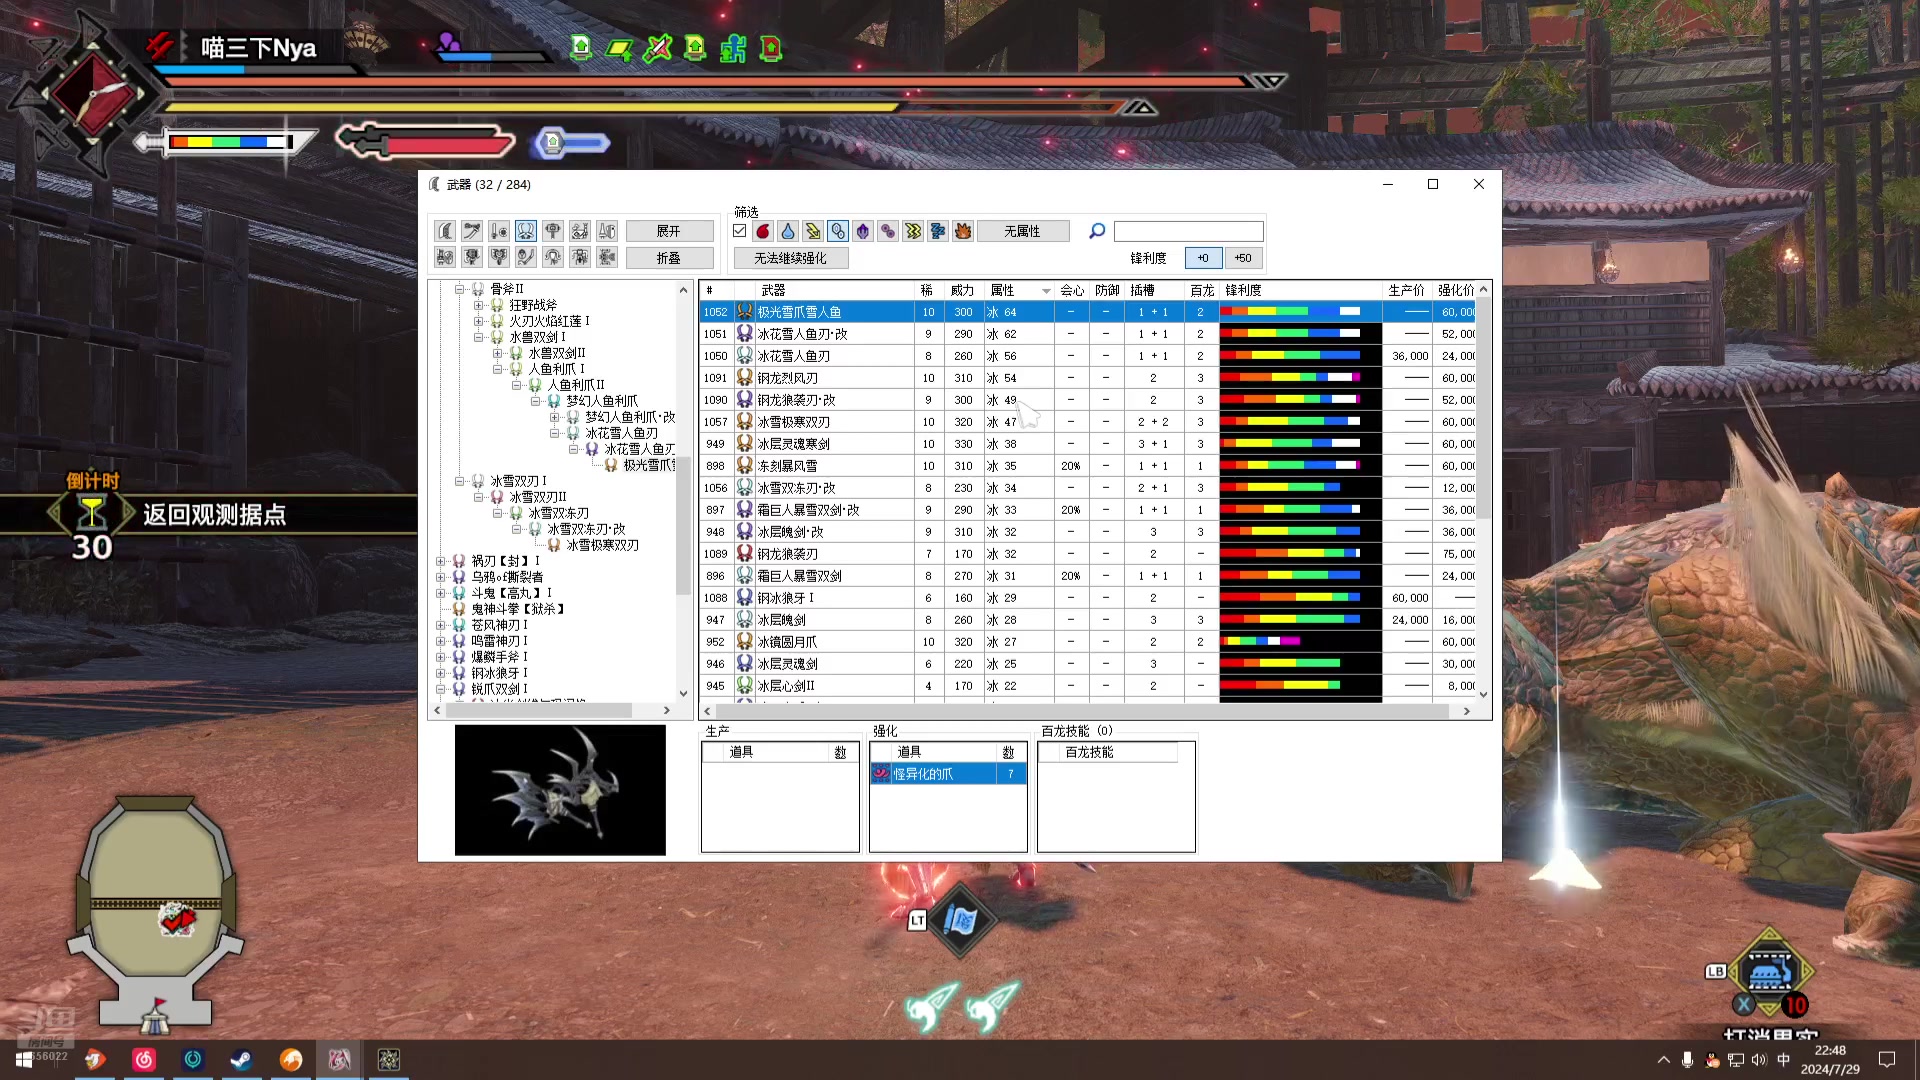Sort by the 属性 column header
This screenshot has height=1080, width=1920.
pos(1019,290)
